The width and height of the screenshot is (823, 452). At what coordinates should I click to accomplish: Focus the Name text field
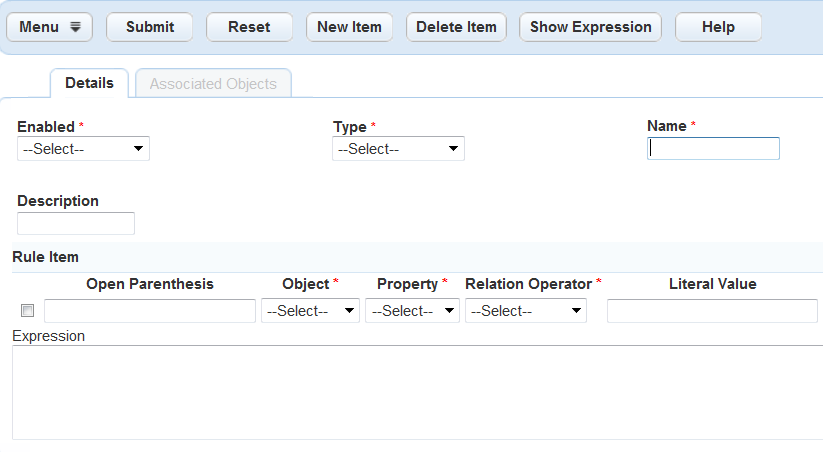click(713, 149)
